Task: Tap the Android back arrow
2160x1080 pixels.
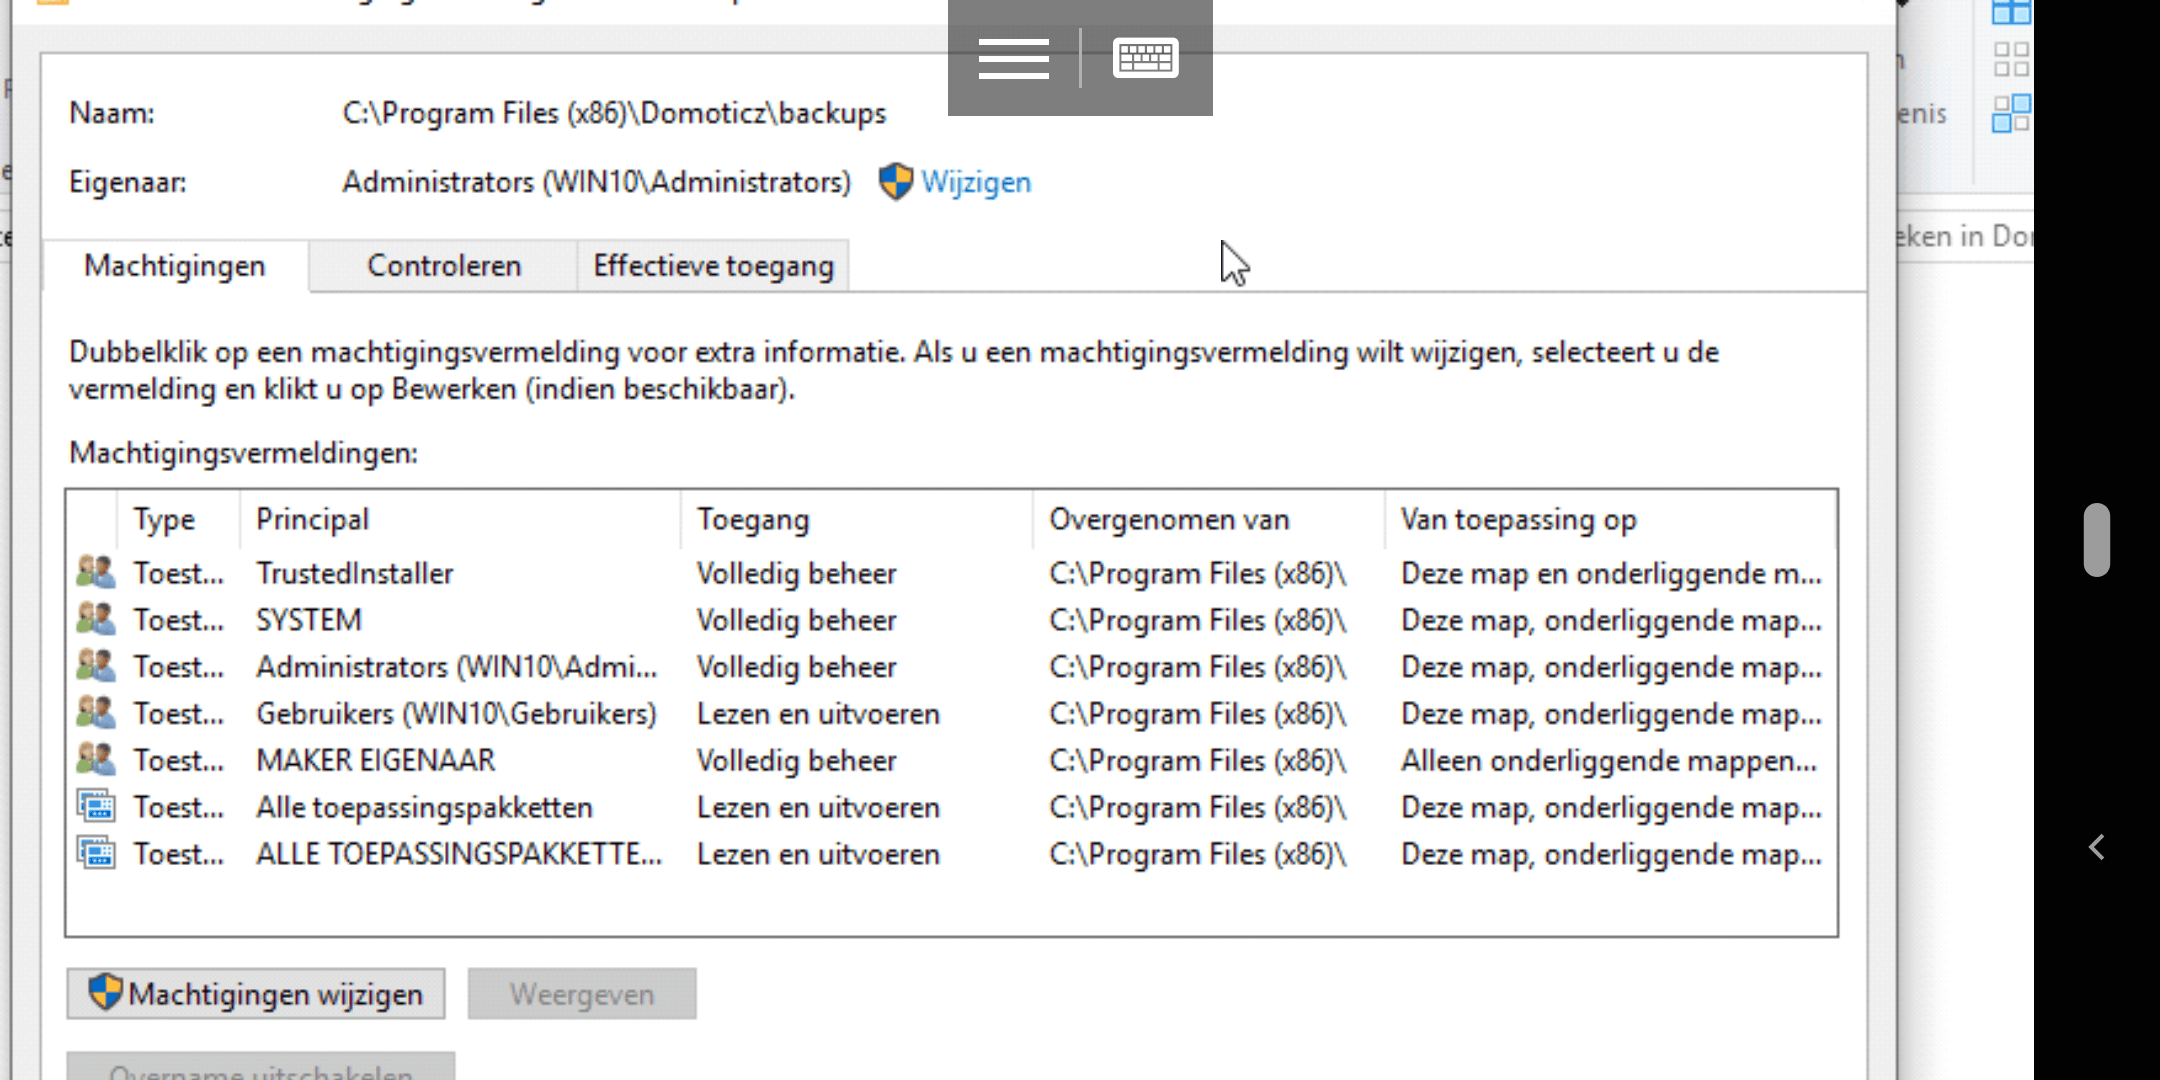Action: (2097, 847)
